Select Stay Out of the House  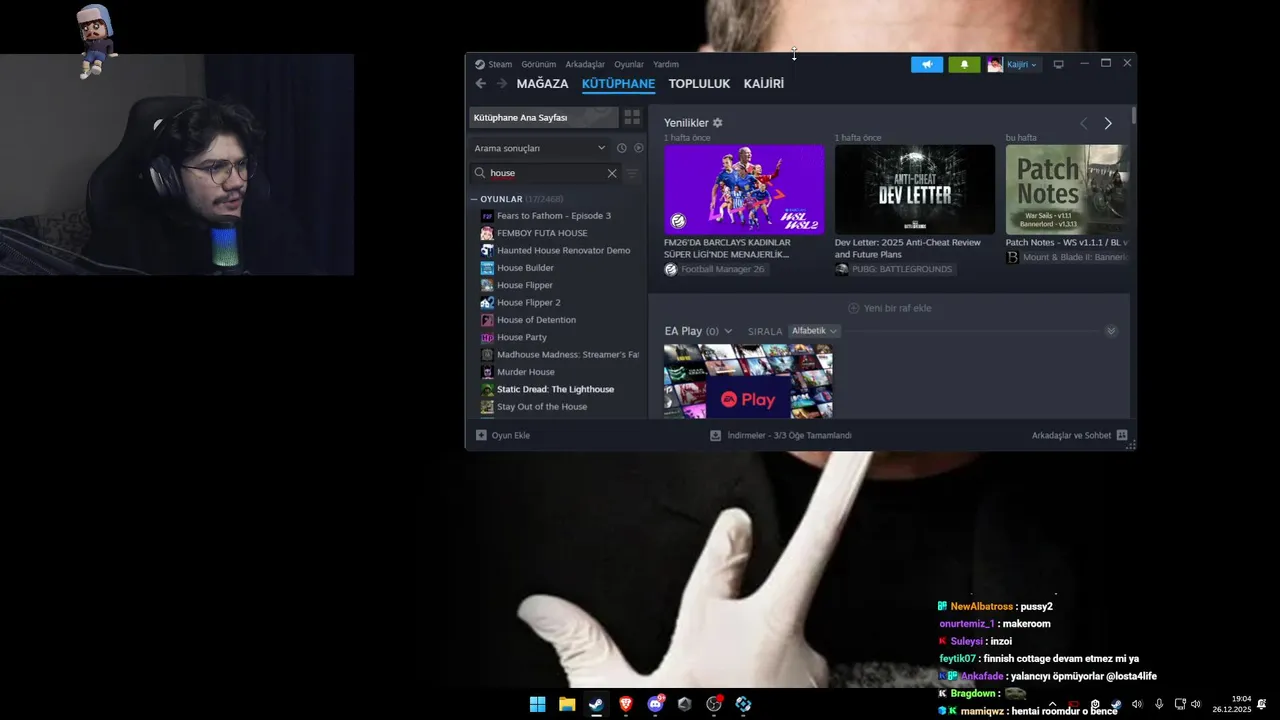[x=541, y=407]
